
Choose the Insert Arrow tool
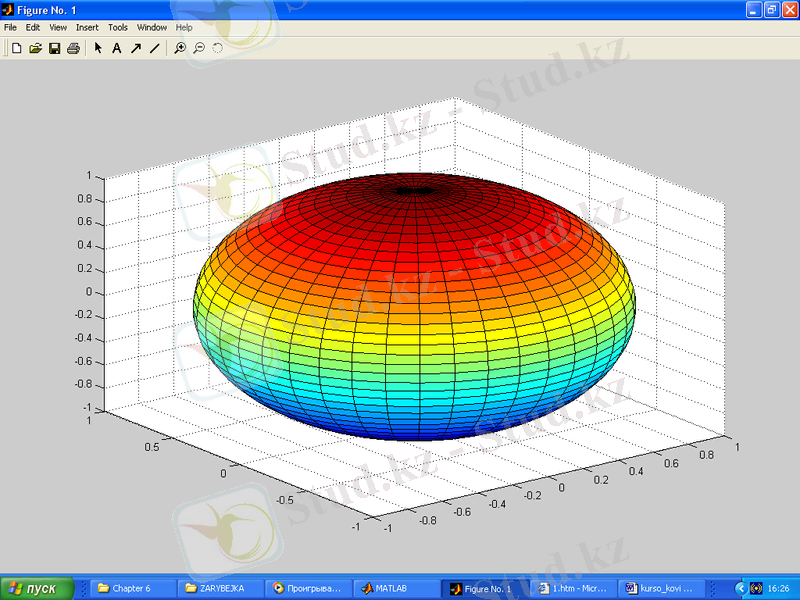135,48
